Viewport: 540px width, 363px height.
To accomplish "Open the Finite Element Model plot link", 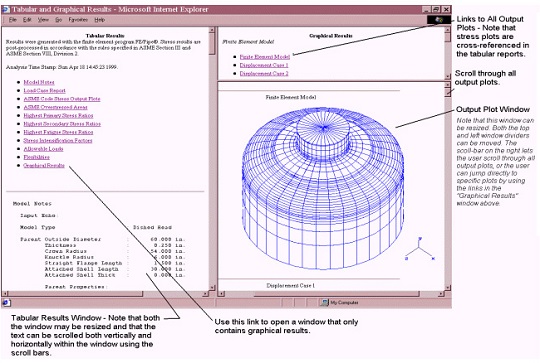I will 265,57.
